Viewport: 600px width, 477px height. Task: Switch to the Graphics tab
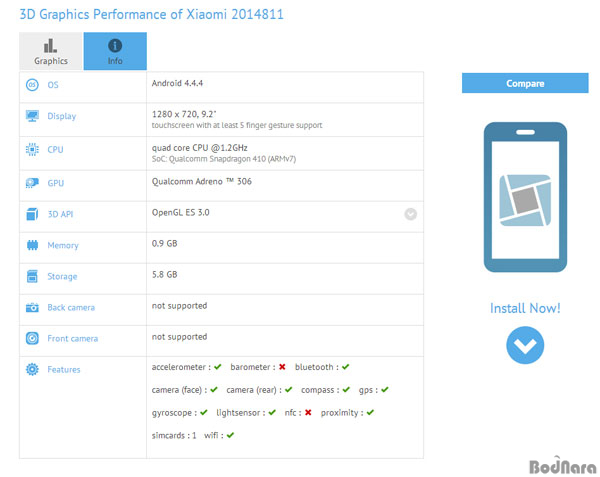(x=51, y=51)
